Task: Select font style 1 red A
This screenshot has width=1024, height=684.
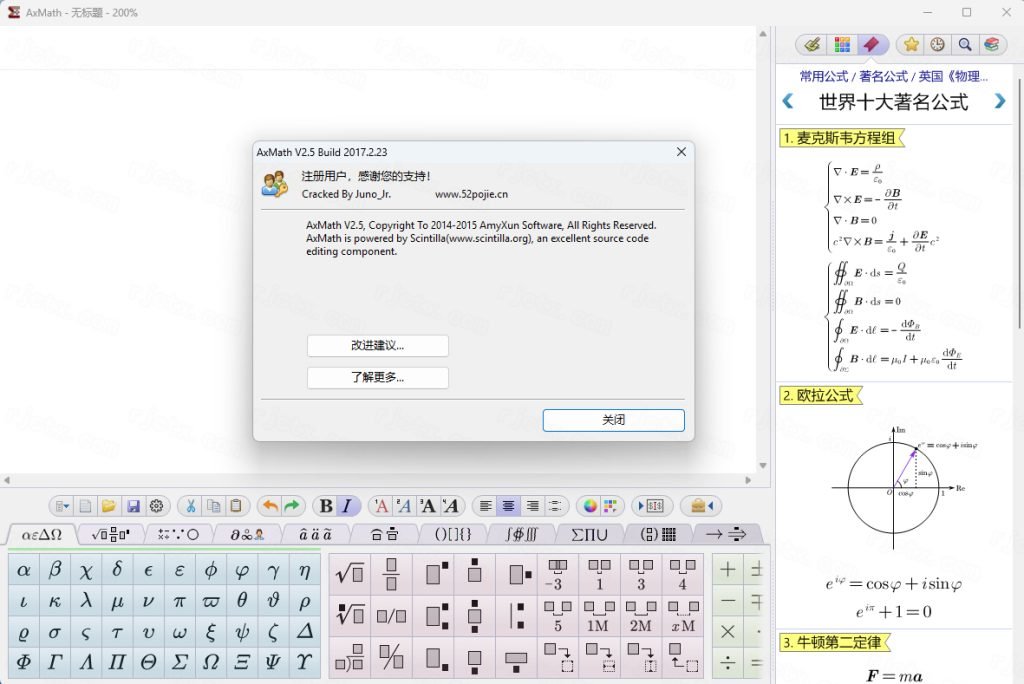Action: point(381,506)
